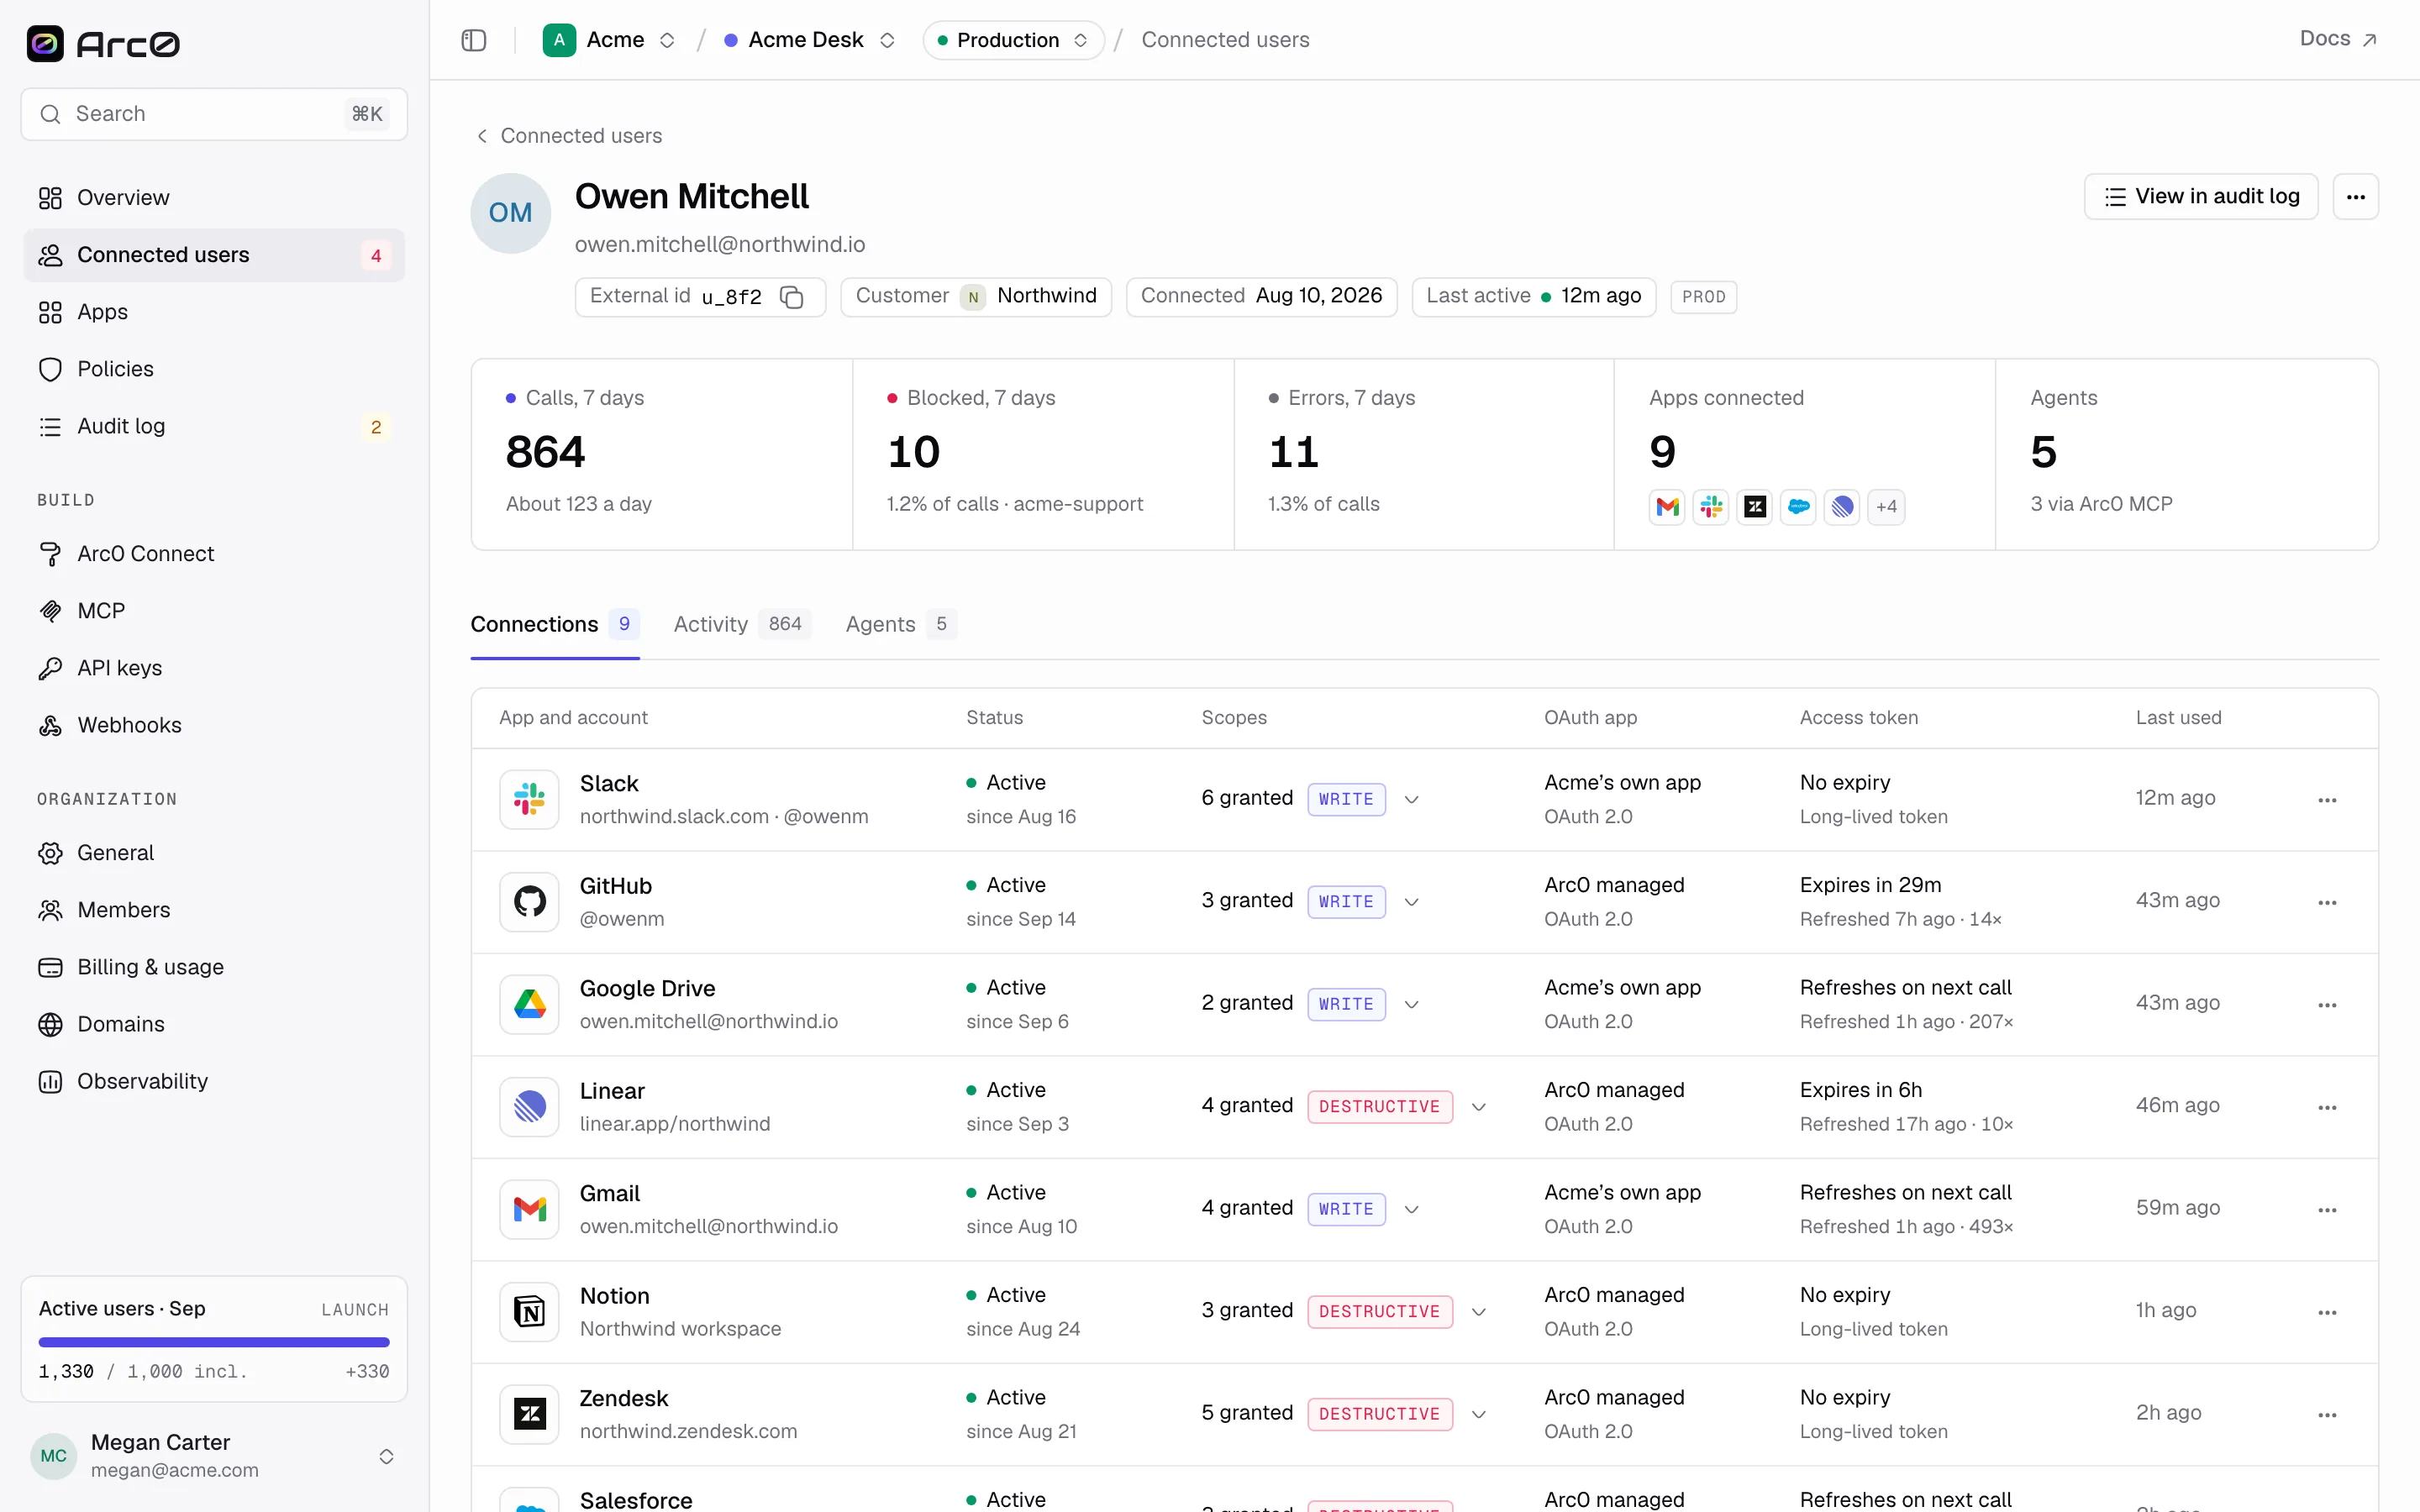The image size is (2420, 1512).
Task: Expand Slack scopes chevron
Action: coord(1411,799)
